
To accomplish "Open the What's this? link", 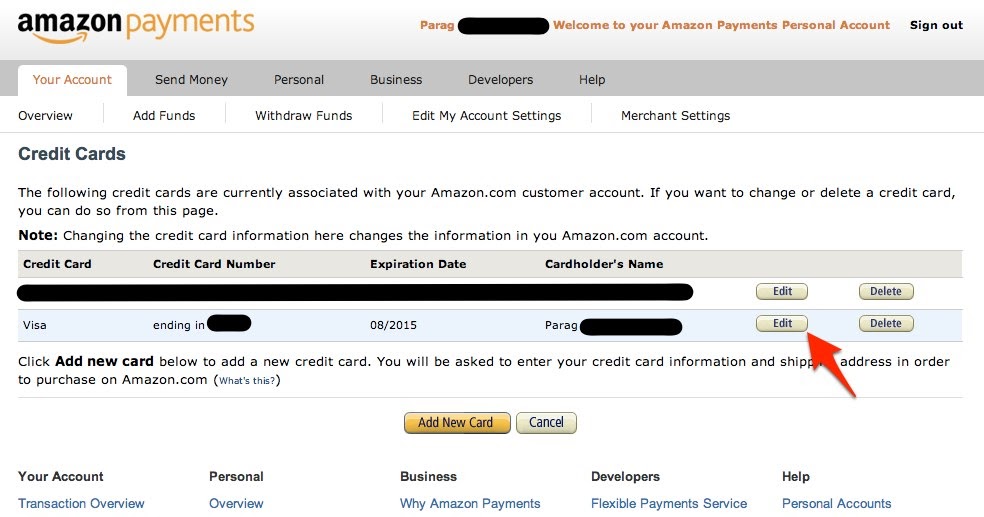I will tap(247, 380).
